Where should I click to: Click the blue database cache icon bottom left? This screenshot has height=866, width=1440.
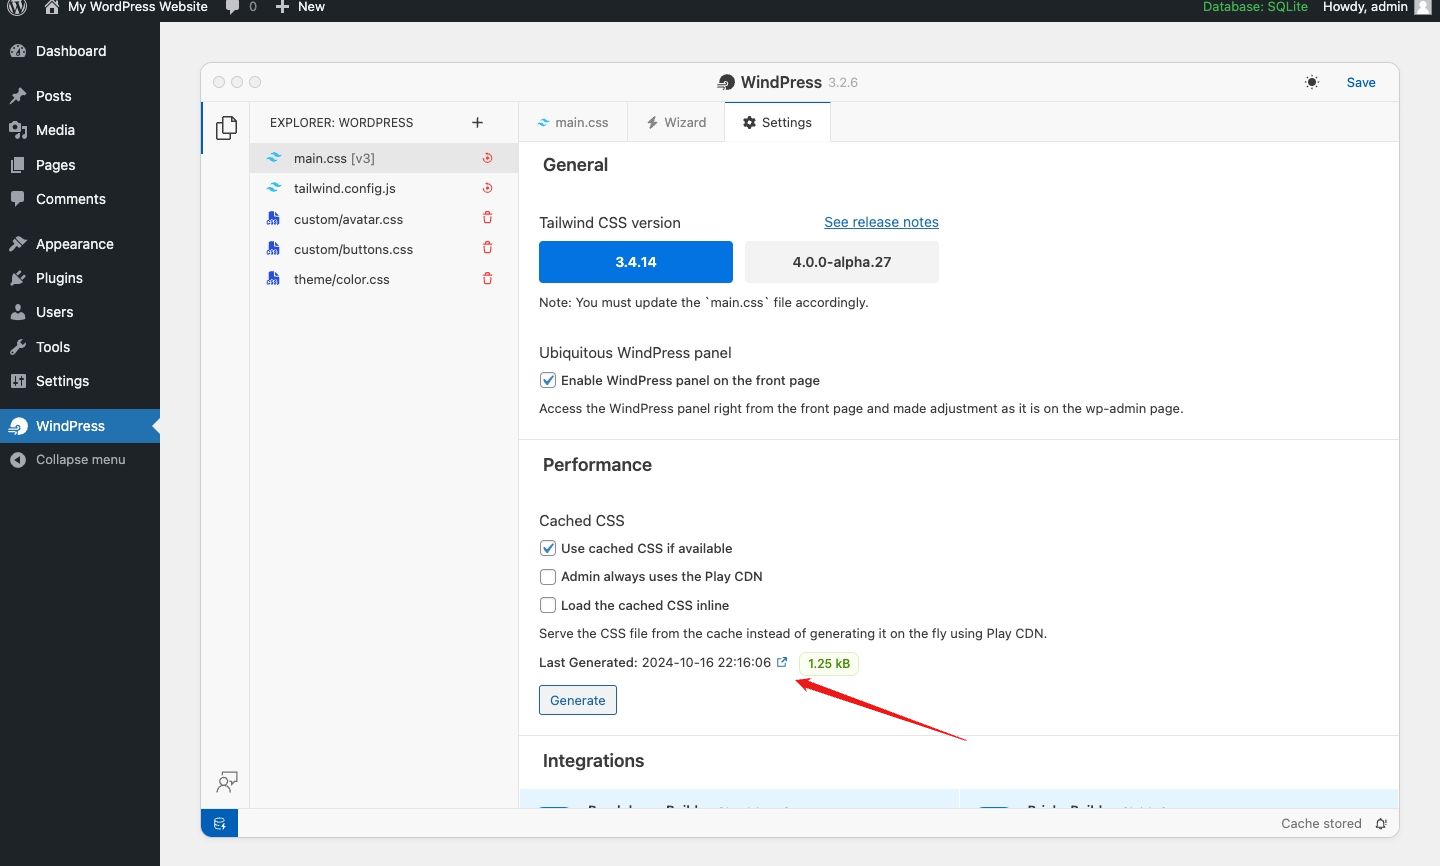219,823
